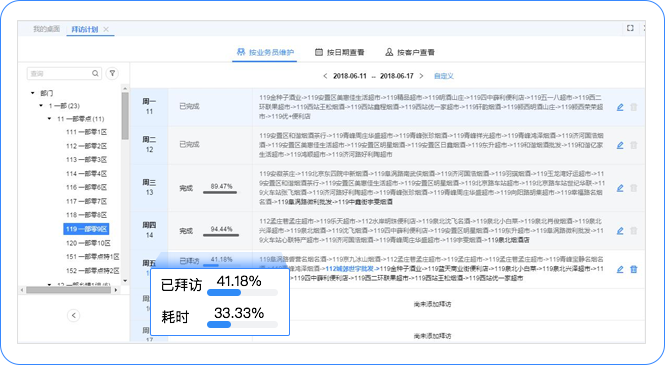Delete the 周二 12 visit plan
The height and width of the screenshot is (365, 665).
[x=634, y=145]
